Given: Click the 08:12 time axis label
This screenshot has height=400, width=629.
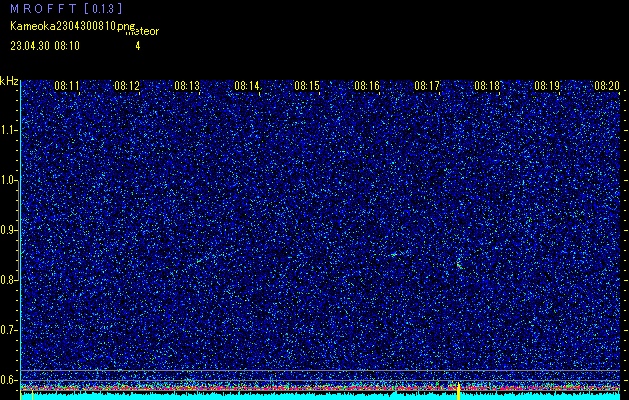Looking at the screenshot, I should tap(127, 86).
